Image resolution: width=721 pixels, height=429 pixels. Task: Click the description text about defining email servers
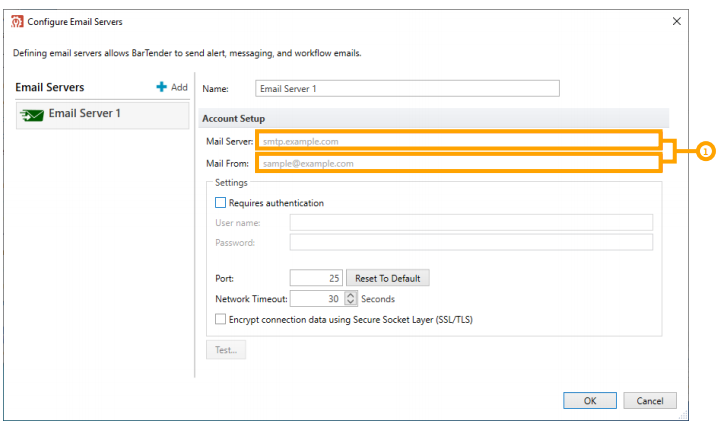pyautogui.click(x=187, y=53)
